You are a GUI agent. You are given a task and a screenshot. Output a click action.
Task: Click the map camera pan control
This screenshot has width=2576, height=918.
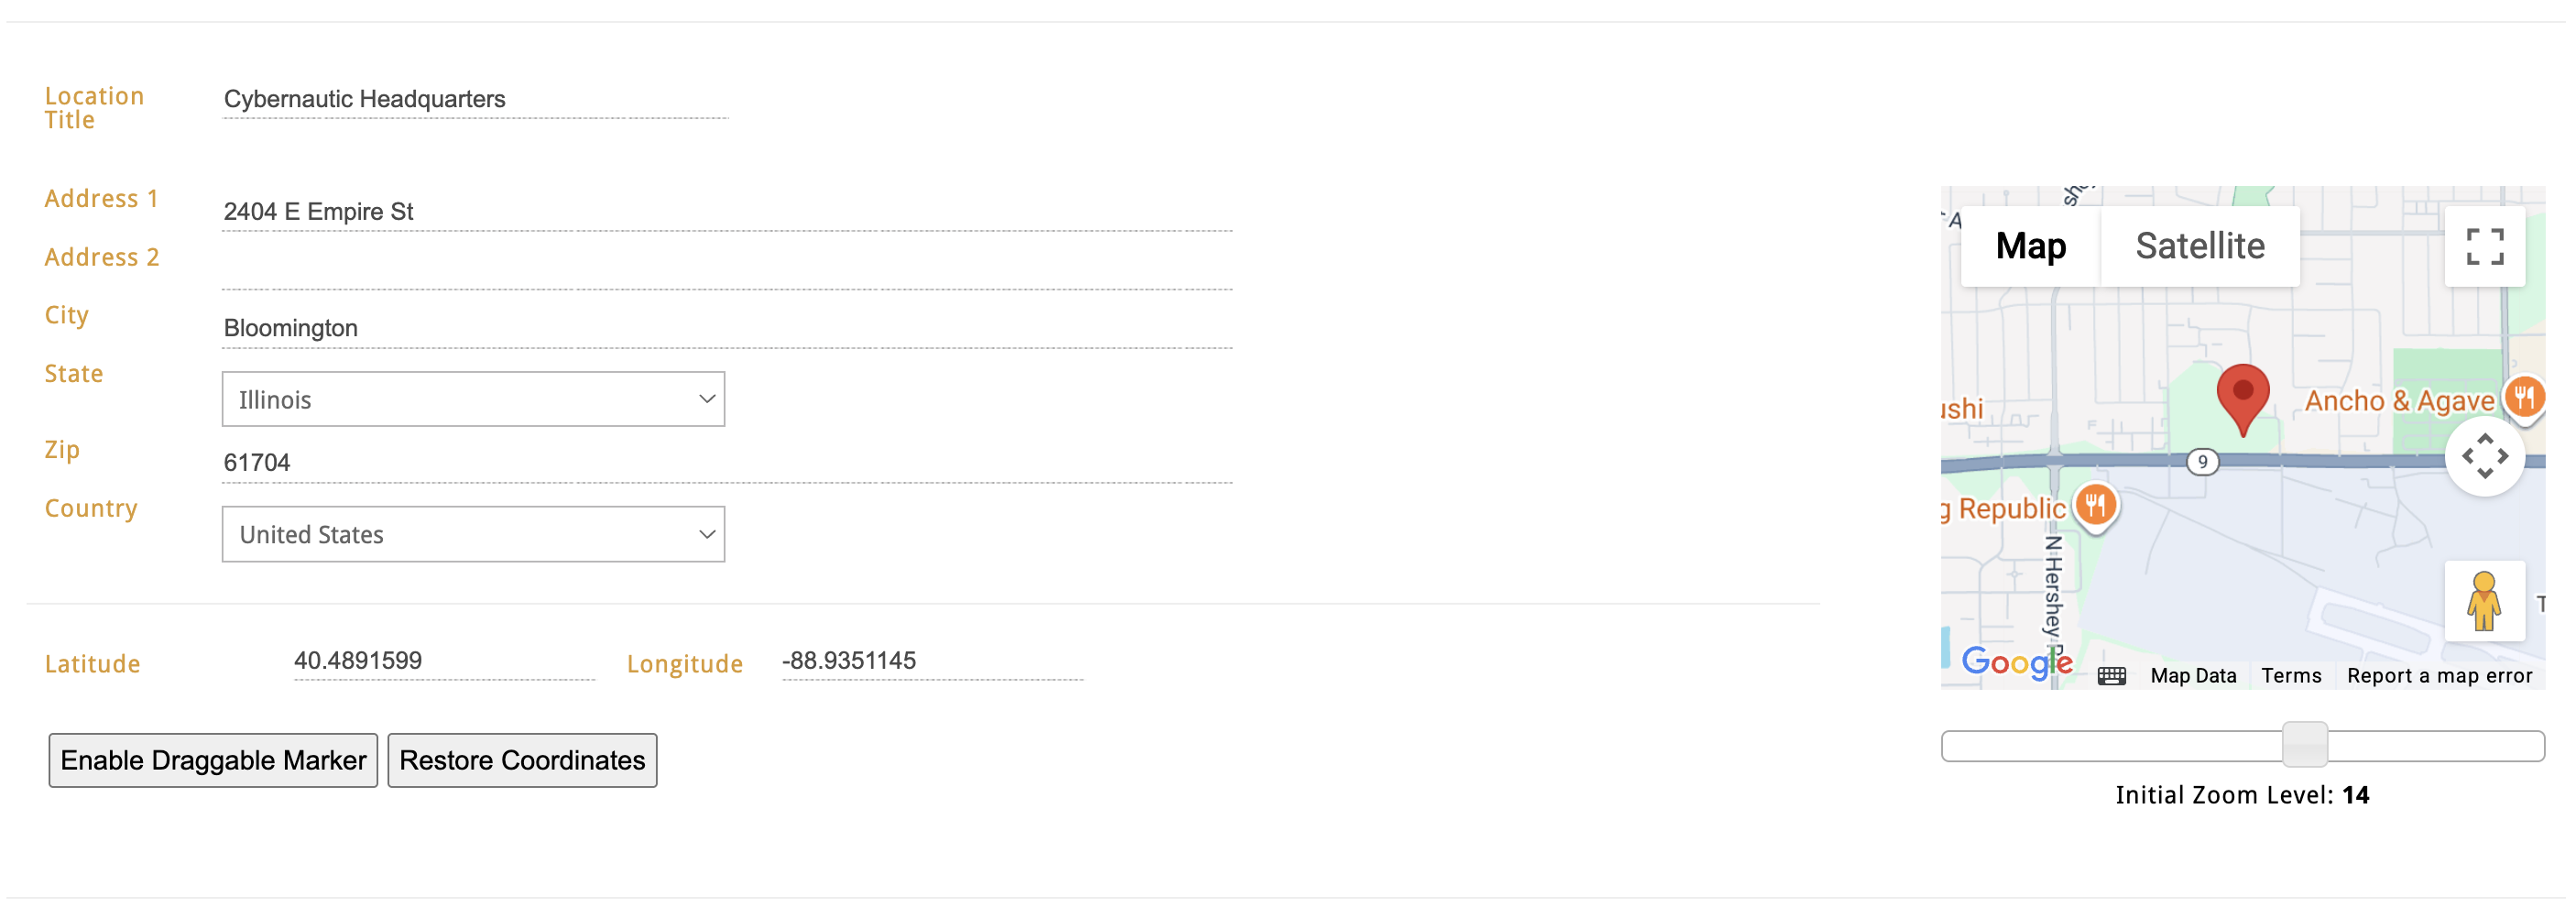click(2484, 457)
